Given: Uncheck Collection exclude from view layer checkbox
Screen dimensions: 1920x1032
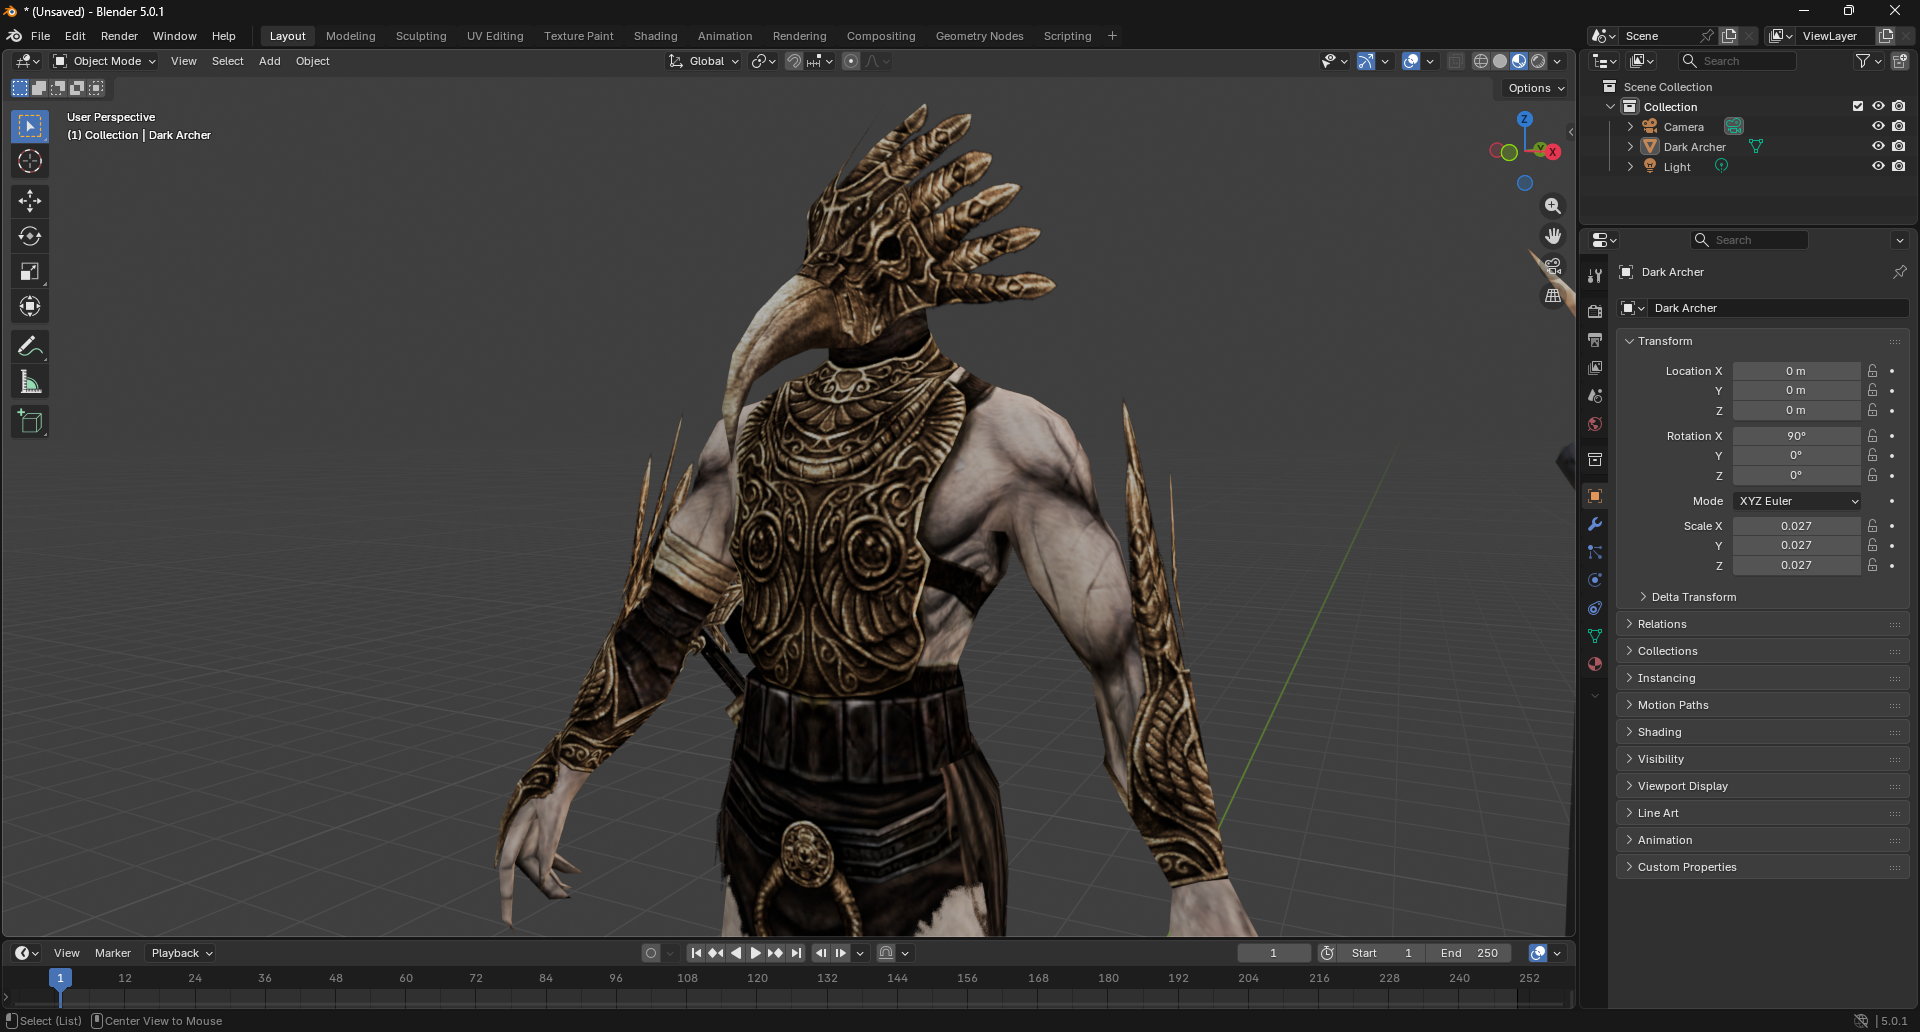Looking at the screenshot, I should point(1858,106).
